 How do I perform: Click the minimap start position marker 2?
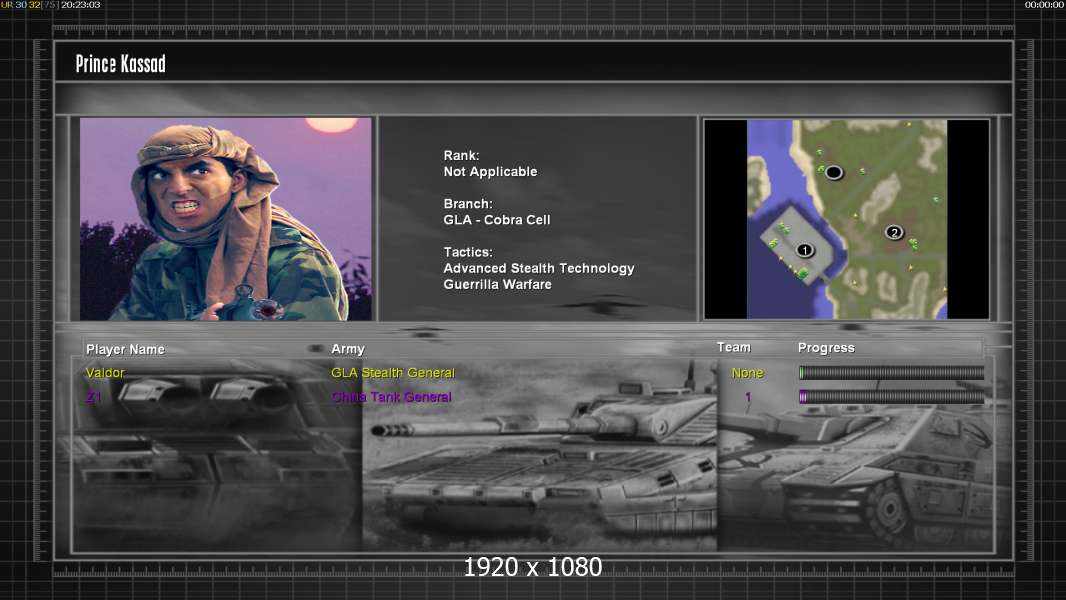(894, 232)
